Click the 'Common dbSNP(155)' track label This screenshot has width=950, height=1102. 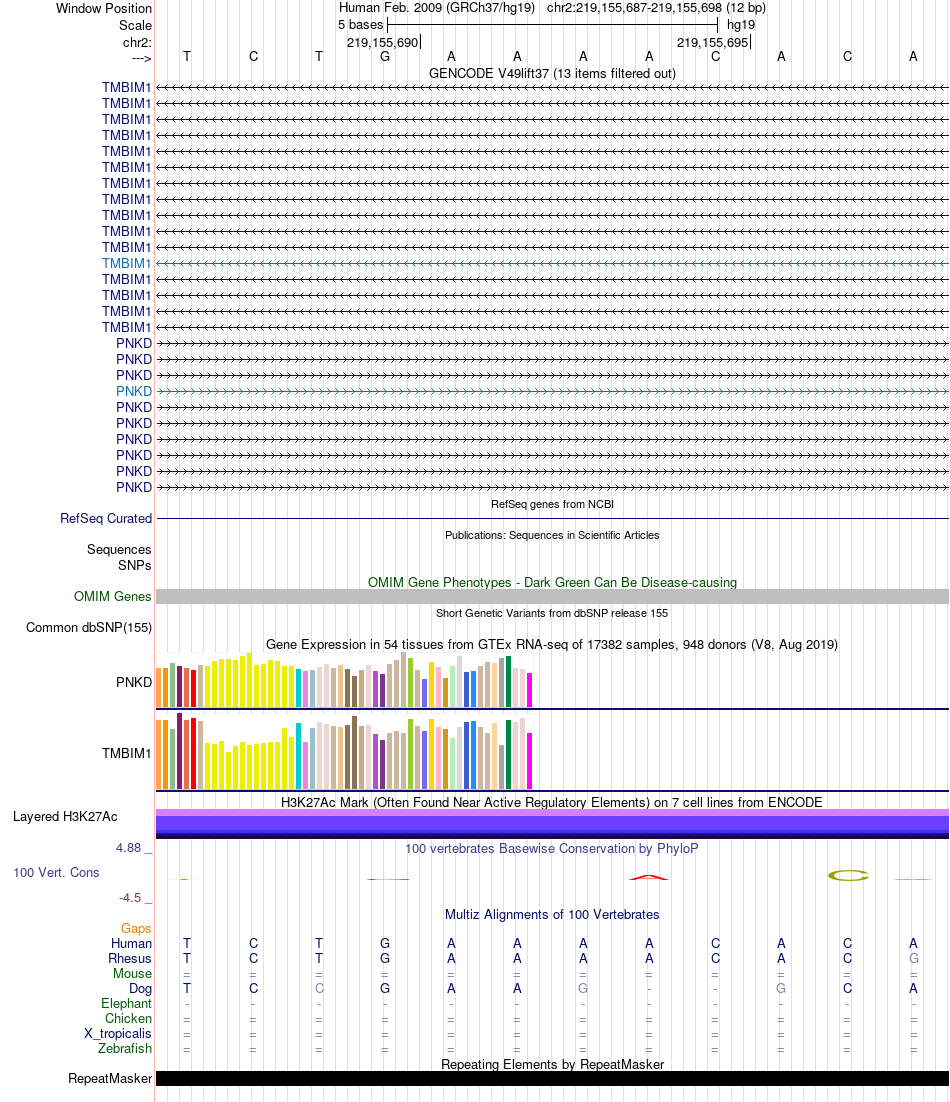click(x=89, y=628)
